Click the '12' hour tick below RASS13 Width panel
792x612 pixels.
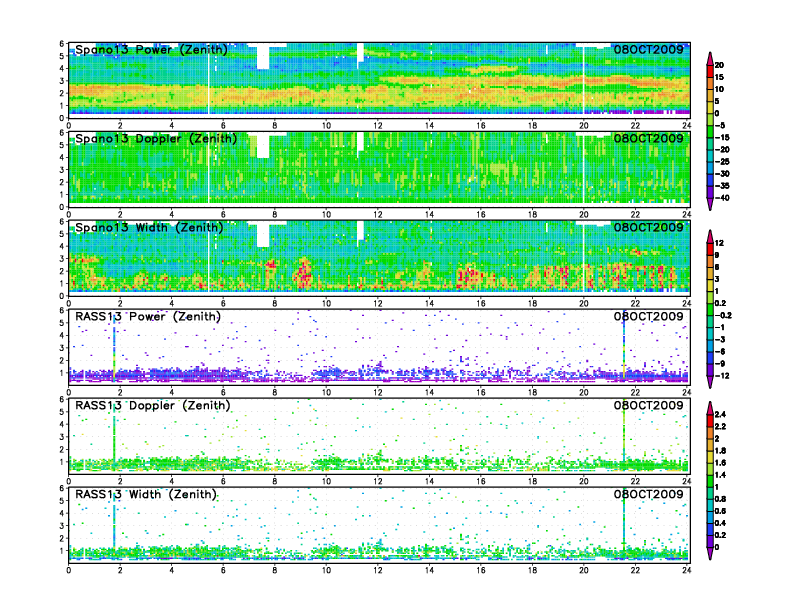coord(377,570)
